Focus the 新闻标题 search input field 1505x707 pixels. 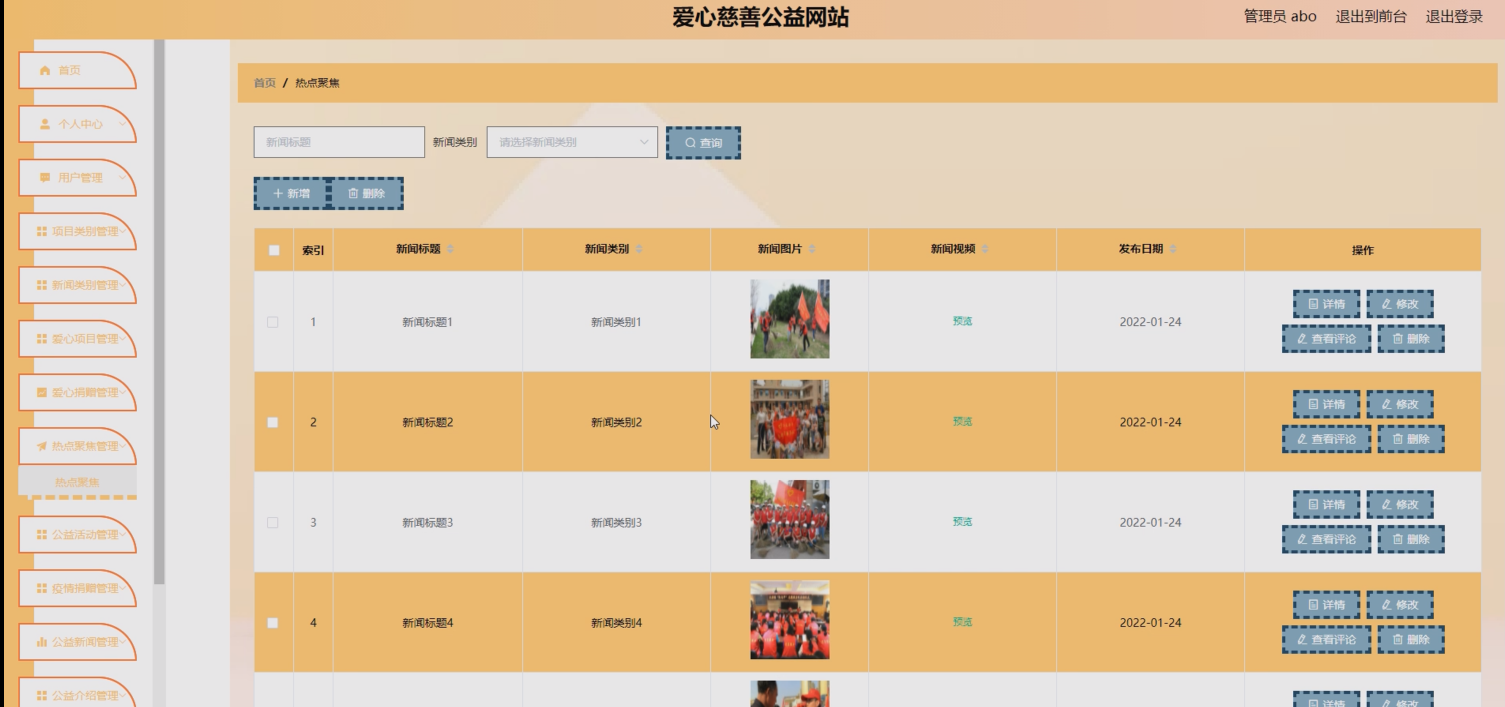click(339, 142)
